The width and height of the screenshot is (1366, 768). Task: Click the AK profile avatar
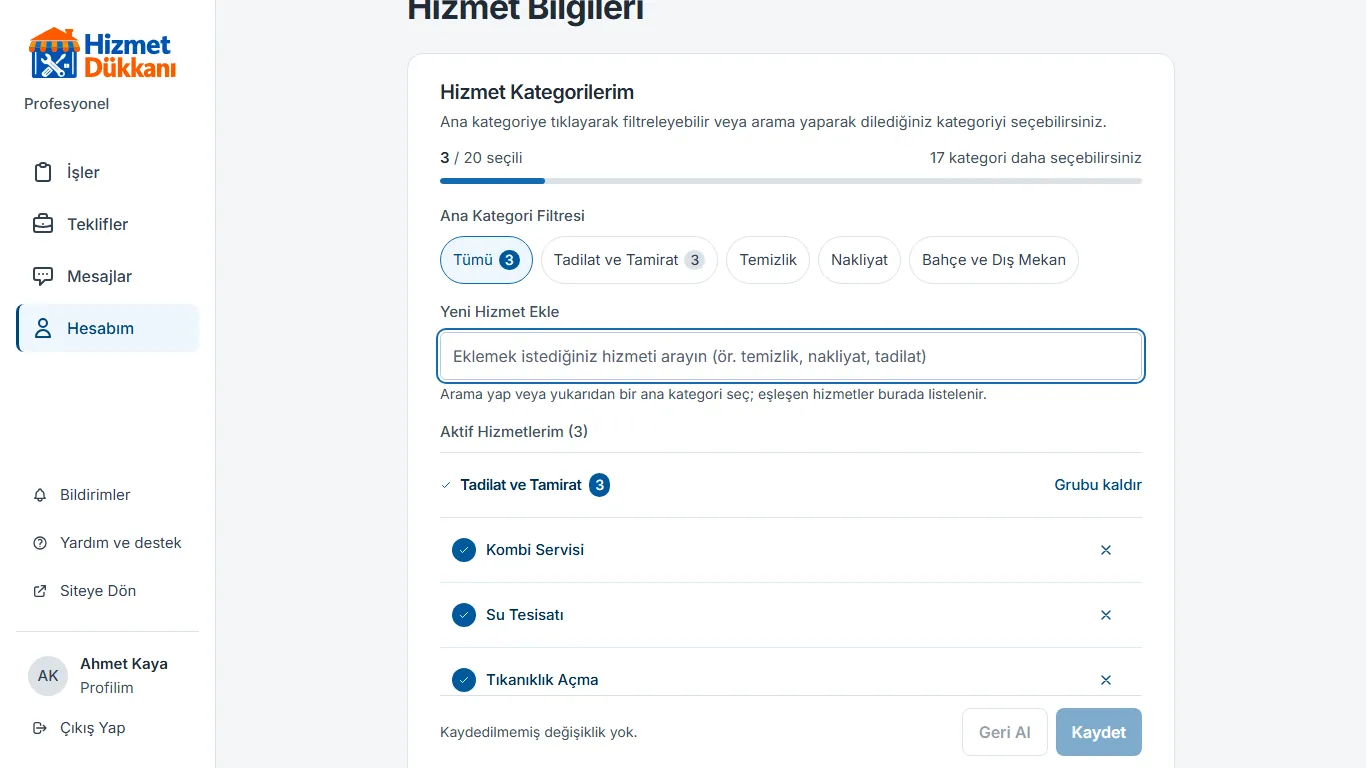48,676
